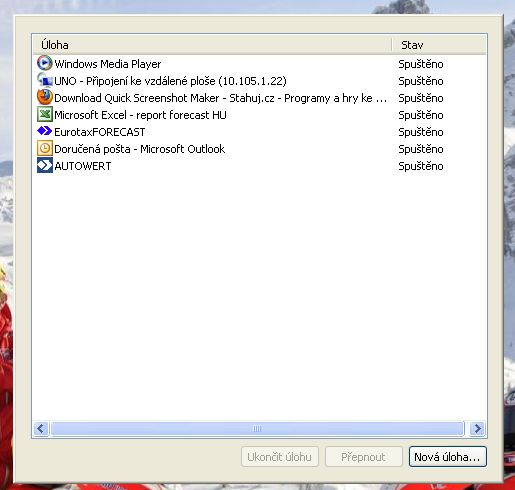Click the horizontal scrollbar right arrow
This screenshot has width=515, height=490.
tap(478, 428)
